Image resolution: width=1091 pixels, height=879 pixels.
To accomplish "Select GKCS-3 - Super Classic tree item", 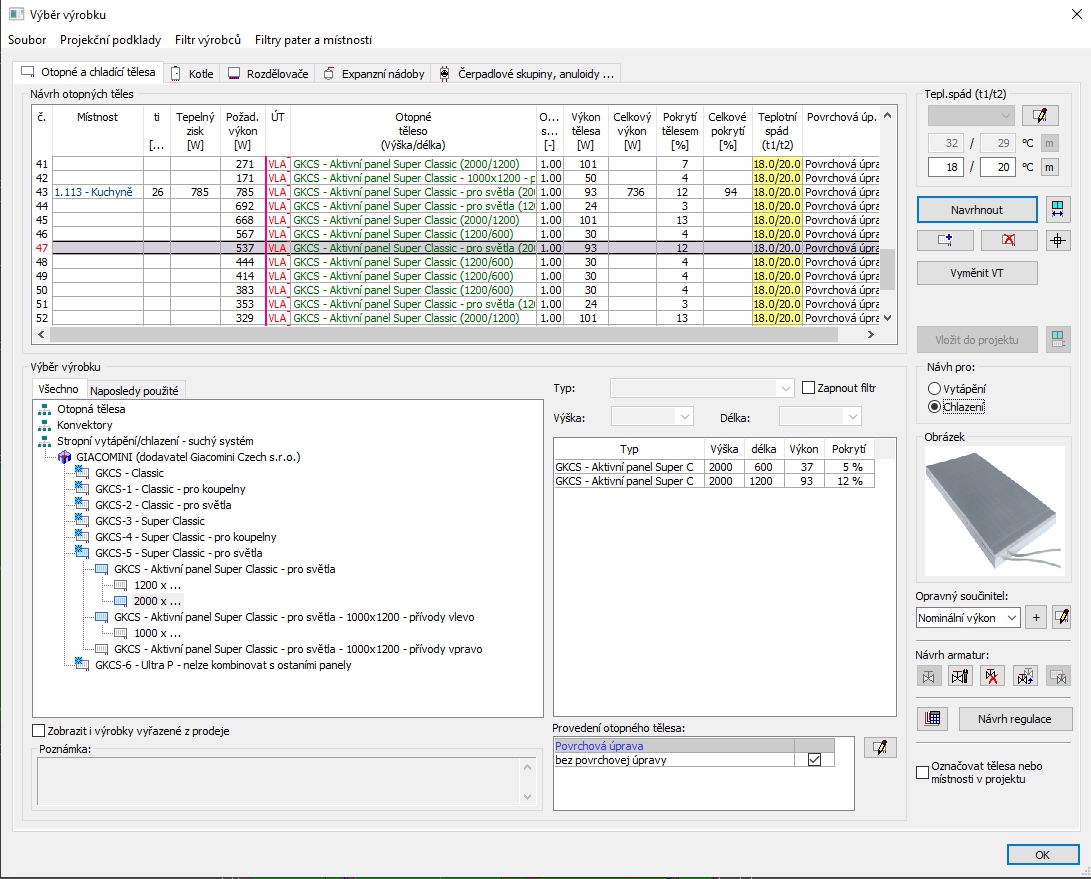I will point(150,521).
